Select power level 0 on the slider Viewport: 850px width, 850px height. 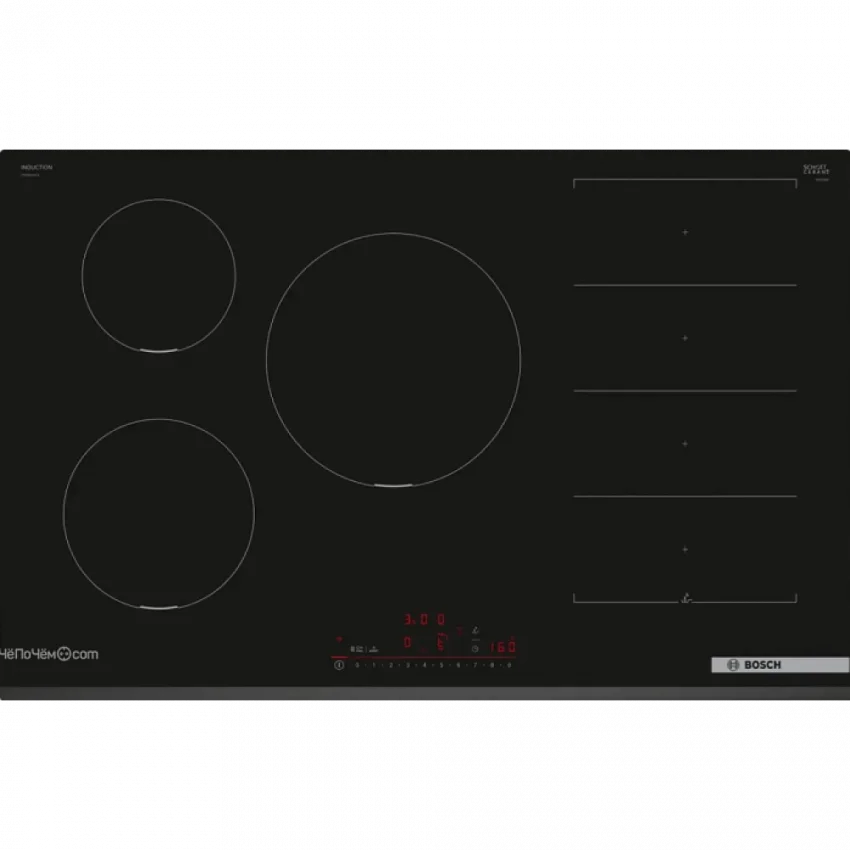(x=357, y=665)
